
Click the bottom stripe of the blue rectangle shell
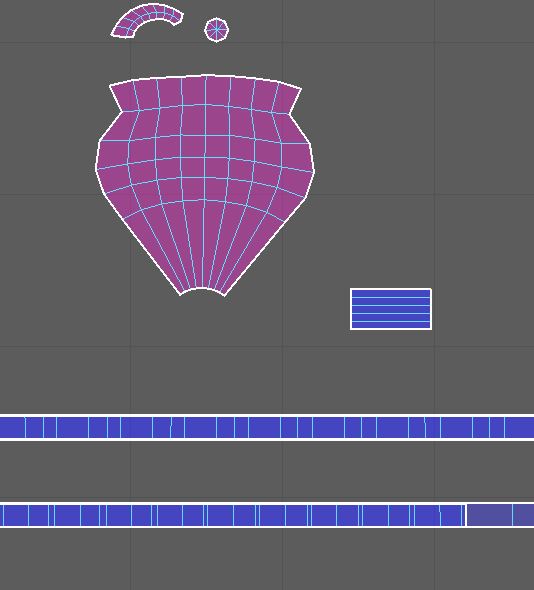(391, 325)
